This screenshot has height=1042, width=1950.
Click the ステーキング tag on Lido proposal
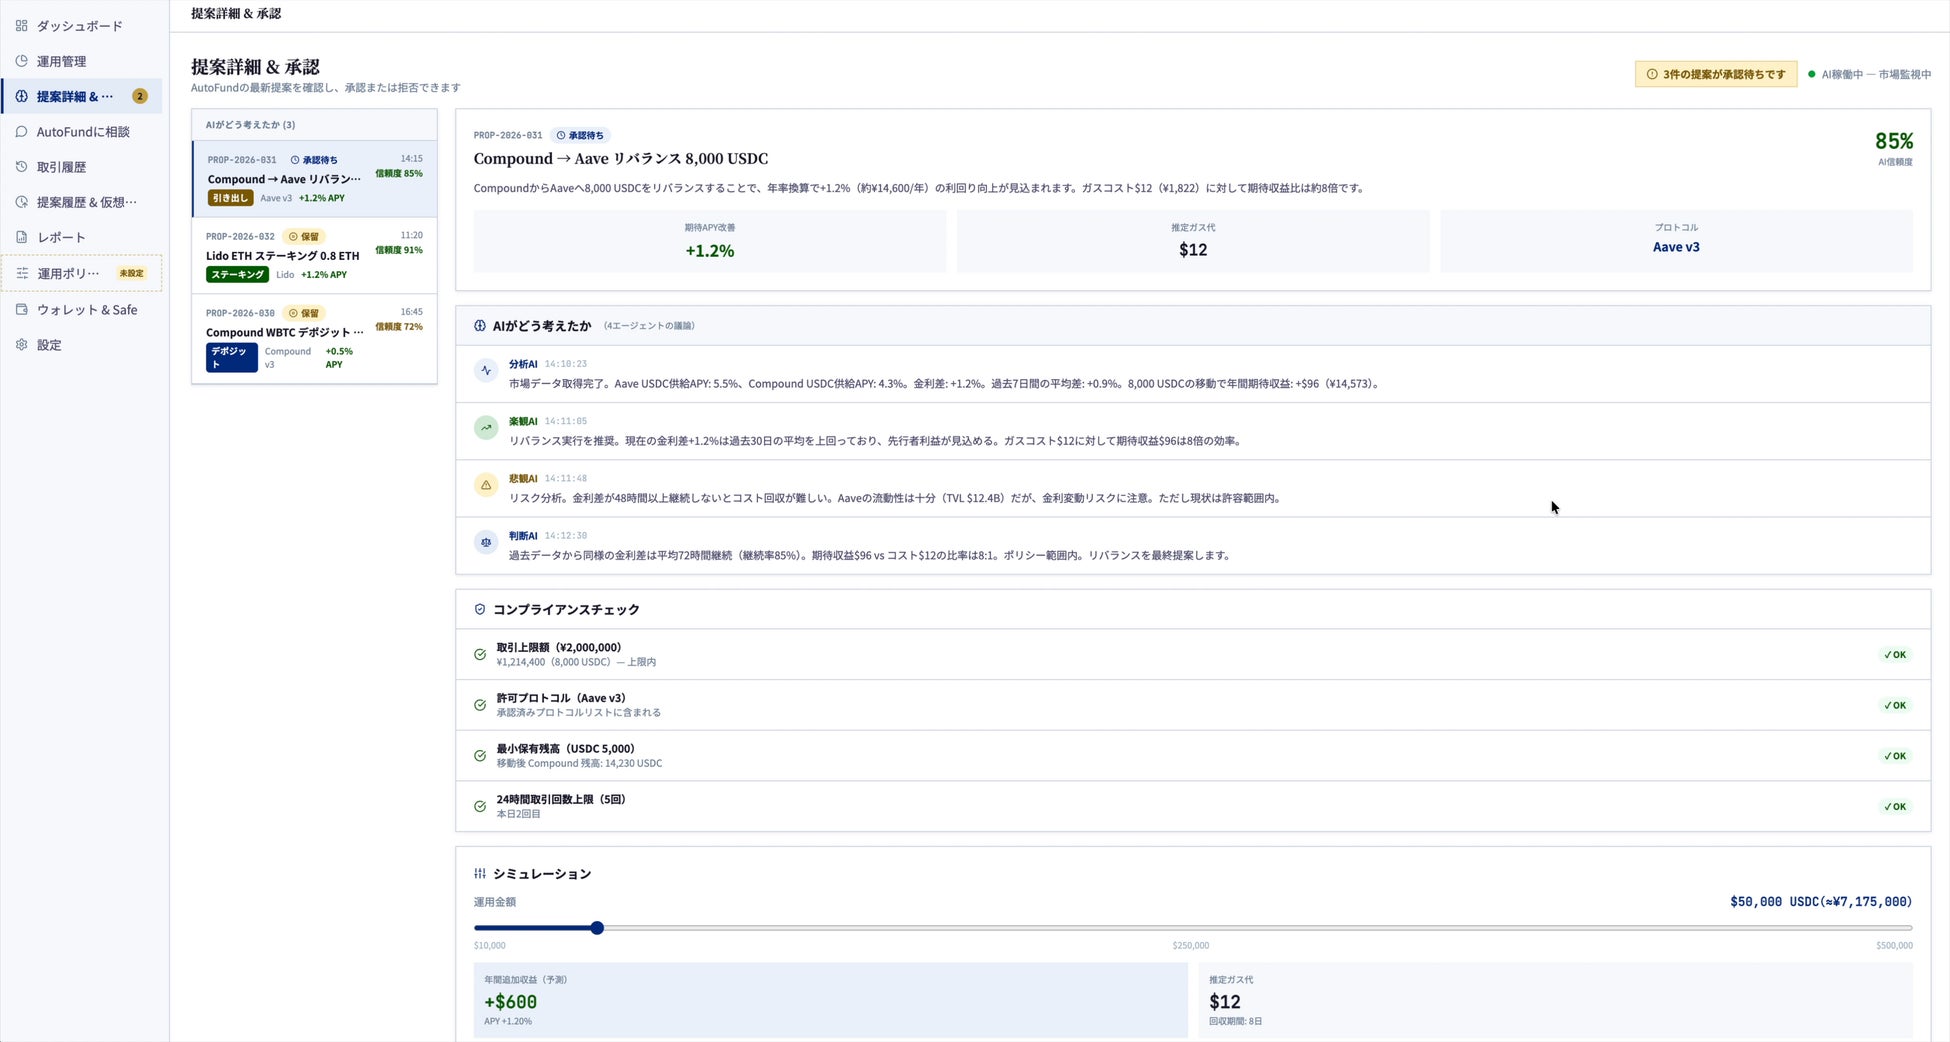click(237, 274)
